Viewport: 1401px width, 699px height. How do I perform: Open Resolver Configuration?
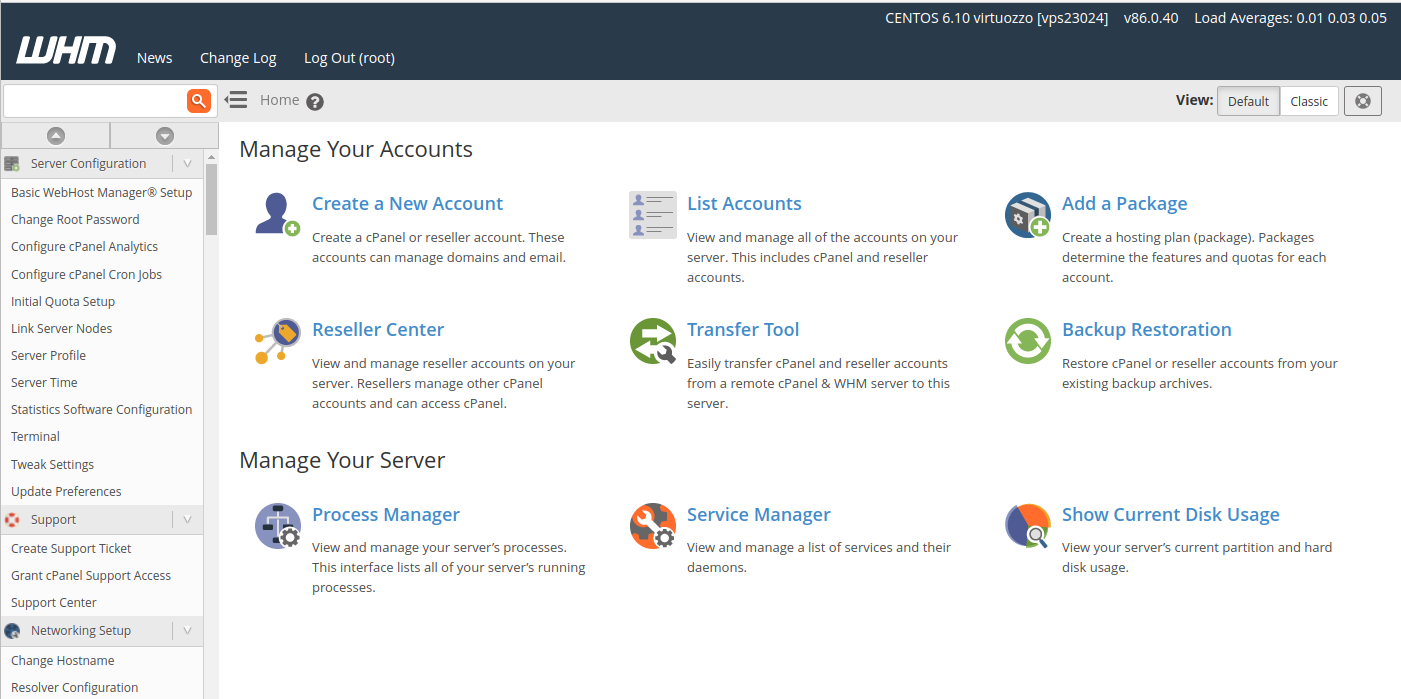coord(75,688)
